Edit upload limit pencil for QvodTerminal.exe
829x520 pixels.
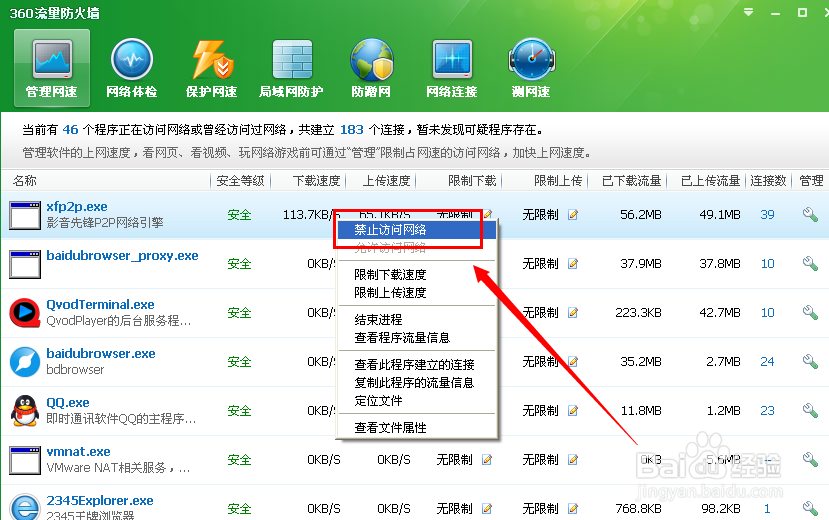click(x=573, y=312)
